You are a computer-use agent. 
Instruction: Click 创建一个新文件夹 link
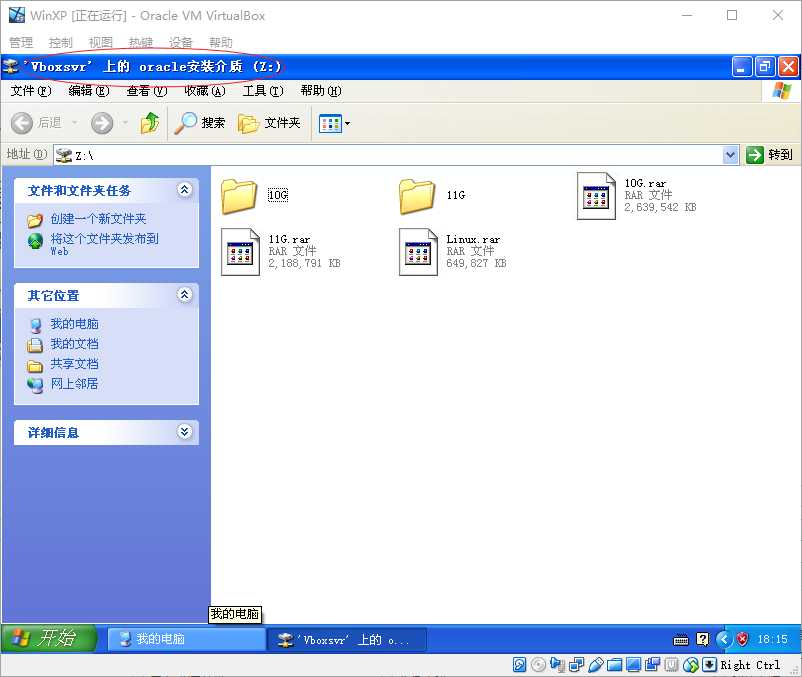tap(98, 219)
